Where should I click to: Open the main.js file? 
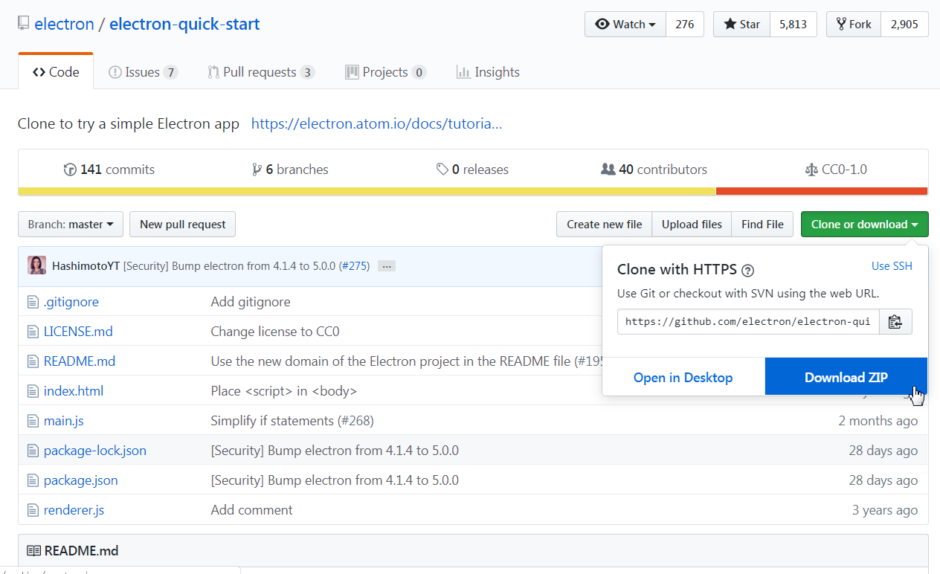[64, 421]
